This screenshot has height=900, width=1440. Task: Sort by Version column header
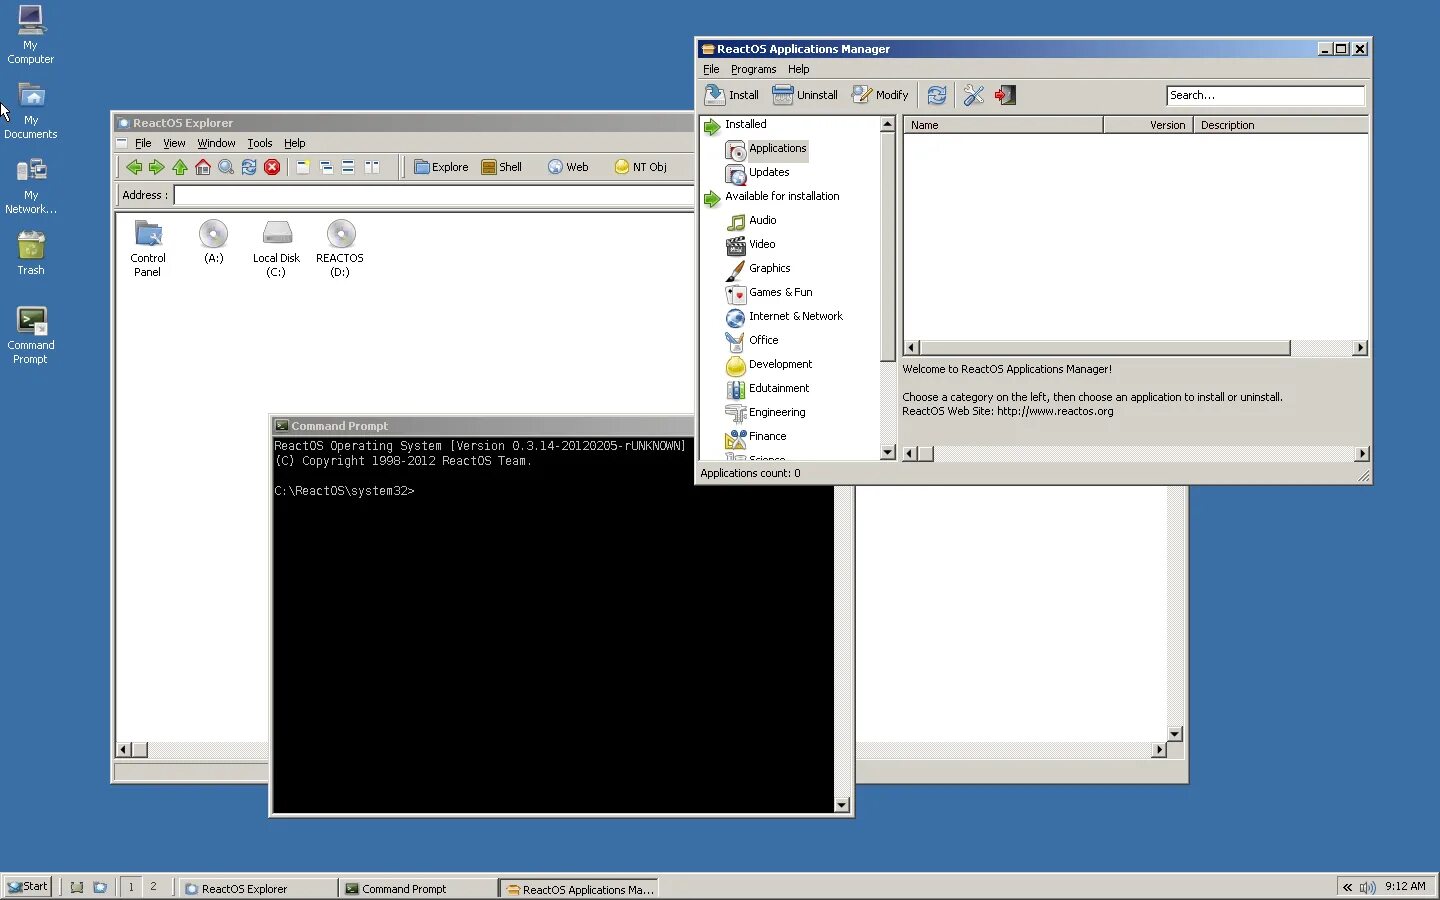point(1148,125)
